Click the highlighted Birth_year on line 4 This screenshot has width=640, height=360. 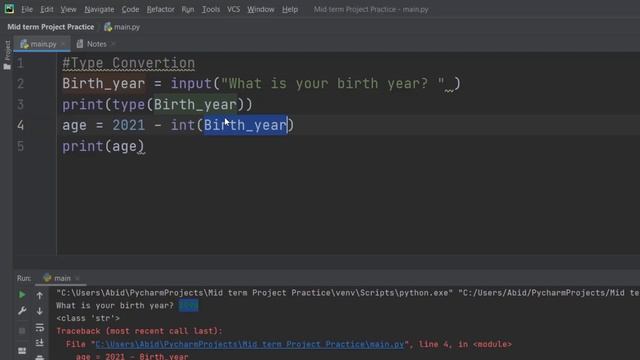(246, 125)
